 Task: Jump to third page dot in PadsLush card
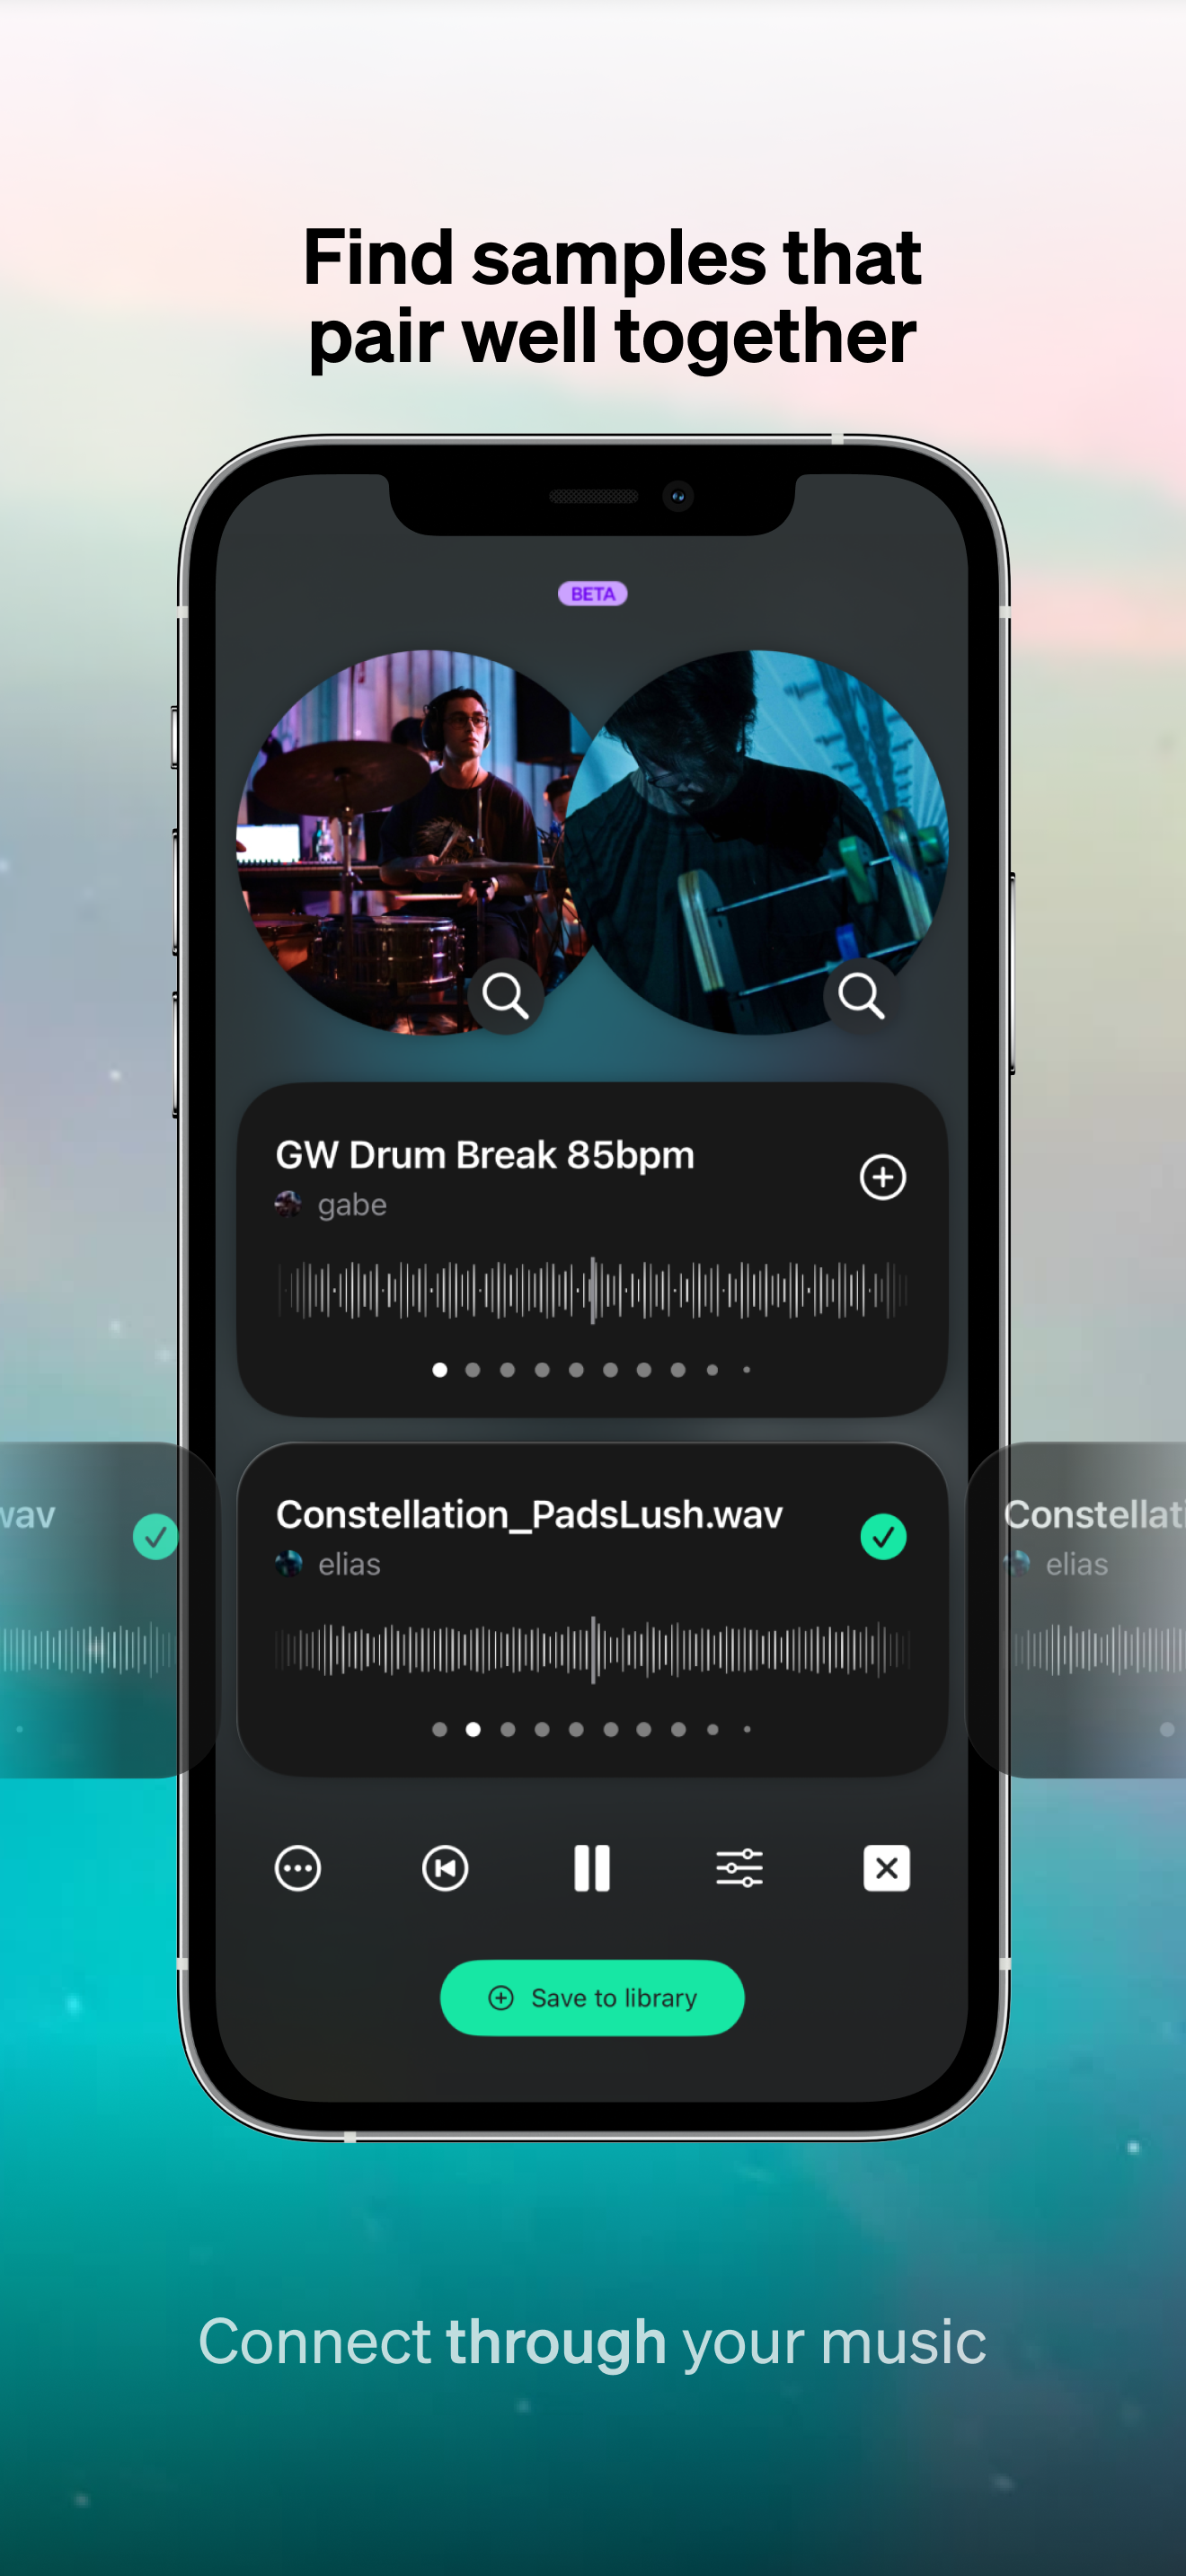508,1729
